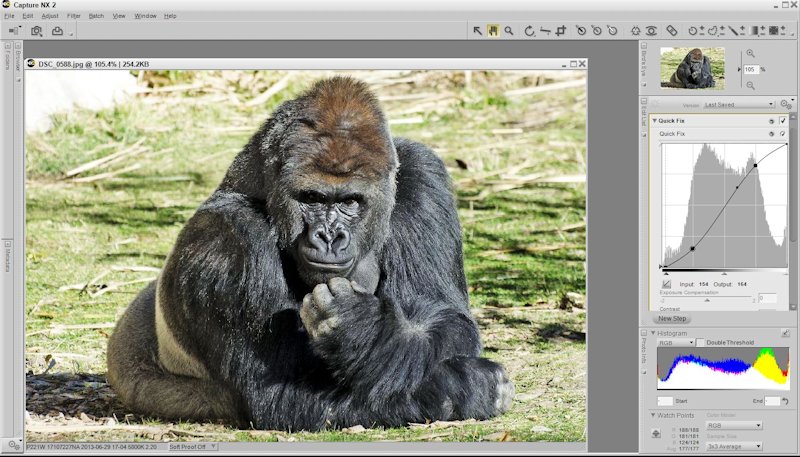Select the Straighten tool
The height and width of the screenshot is (457, 800).
[x=545, y=31]
